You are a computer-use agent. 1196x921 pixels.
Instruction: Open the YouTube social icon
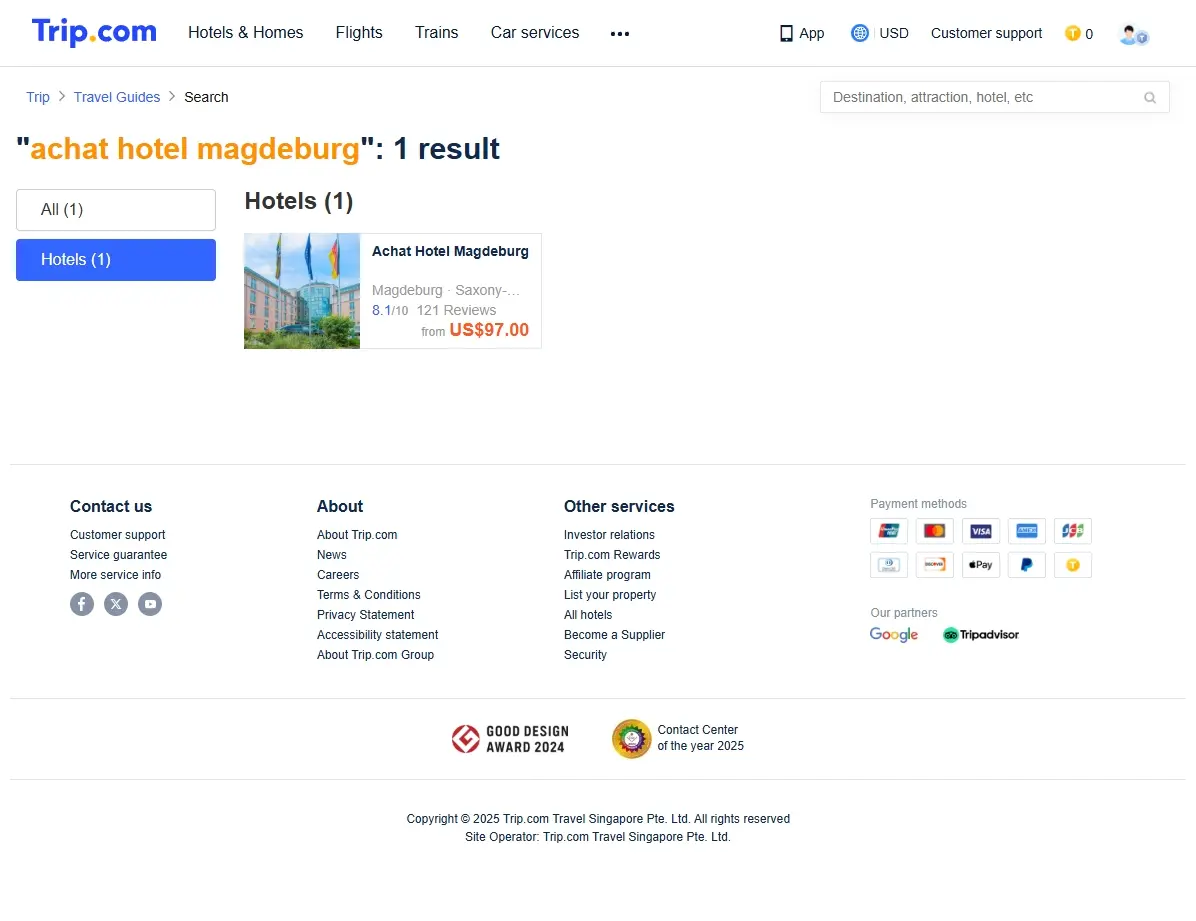coord(150,604)
